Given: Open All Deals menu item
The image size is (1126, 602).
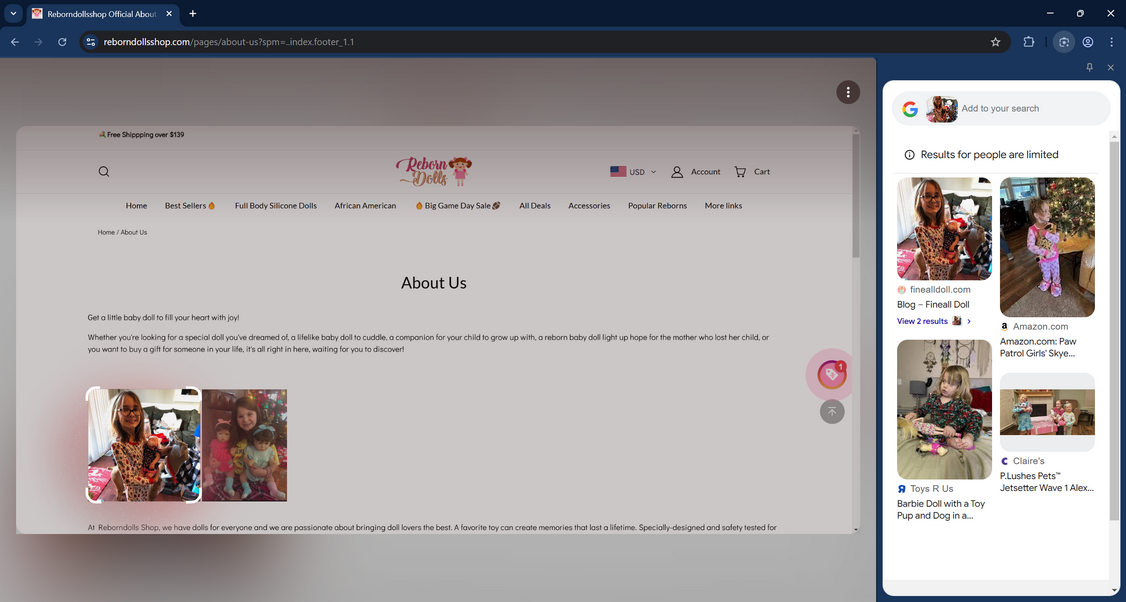Looking at the screenshot, I should [x=535, y=205].
